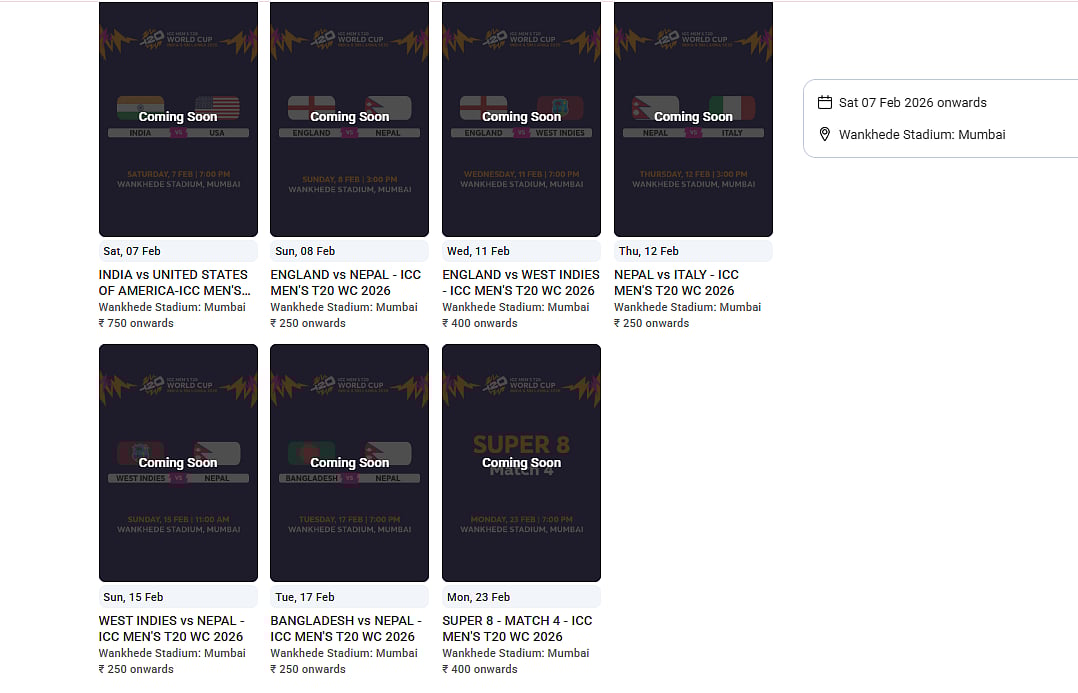Select the West Indies vs Nepal poster
The image size is (1078, 693).
tap(178, 463)
